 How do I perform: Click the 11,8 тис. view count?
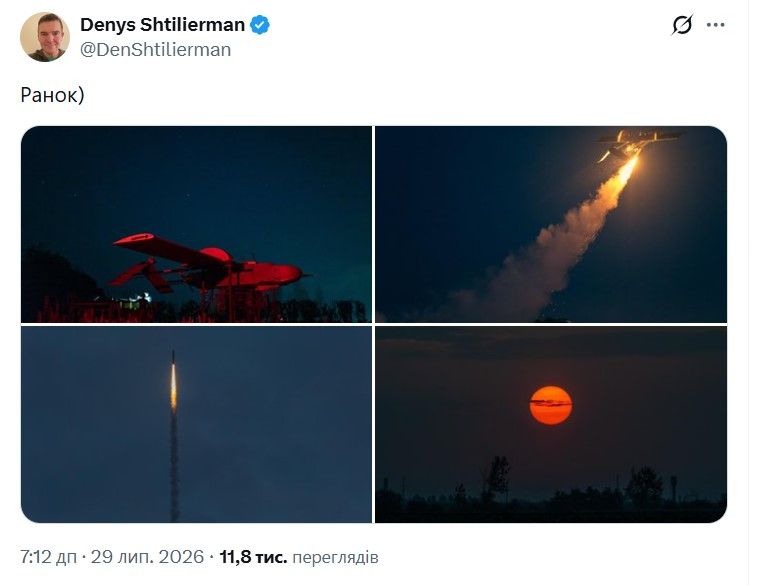pos(253,557)
